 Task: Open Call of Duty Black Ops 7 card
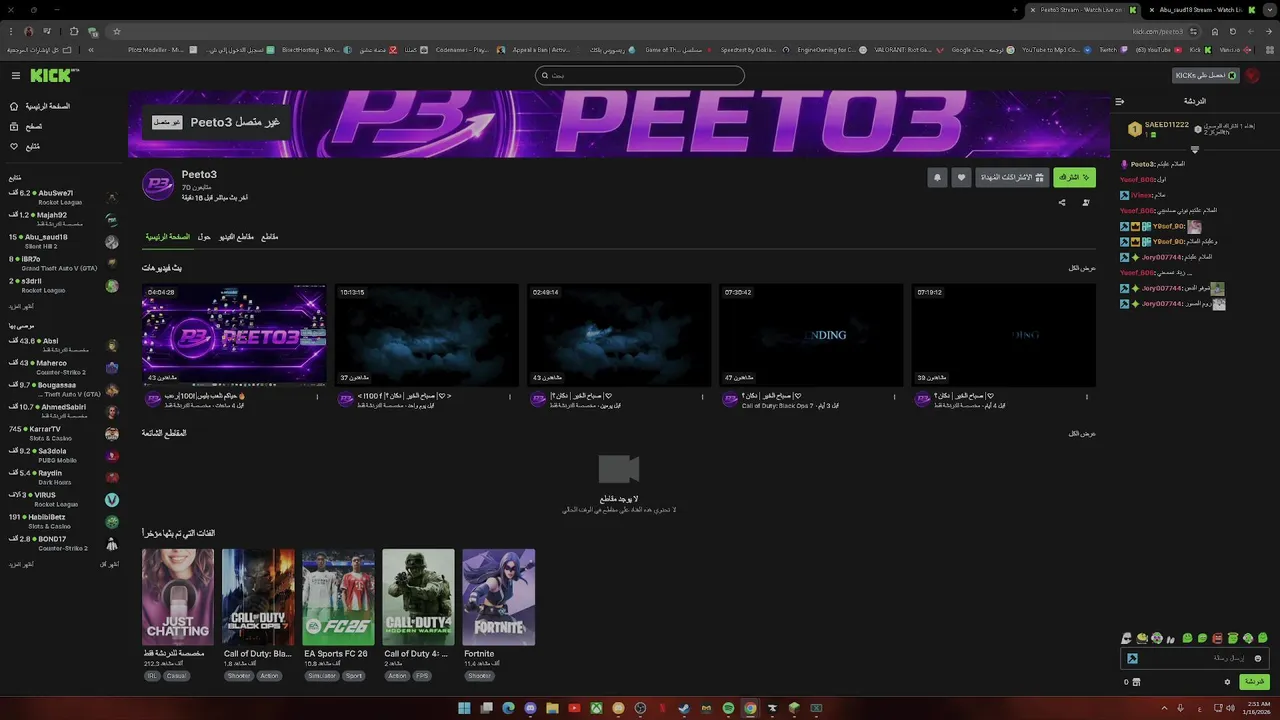pyautogui.click(x=258, y=597)
